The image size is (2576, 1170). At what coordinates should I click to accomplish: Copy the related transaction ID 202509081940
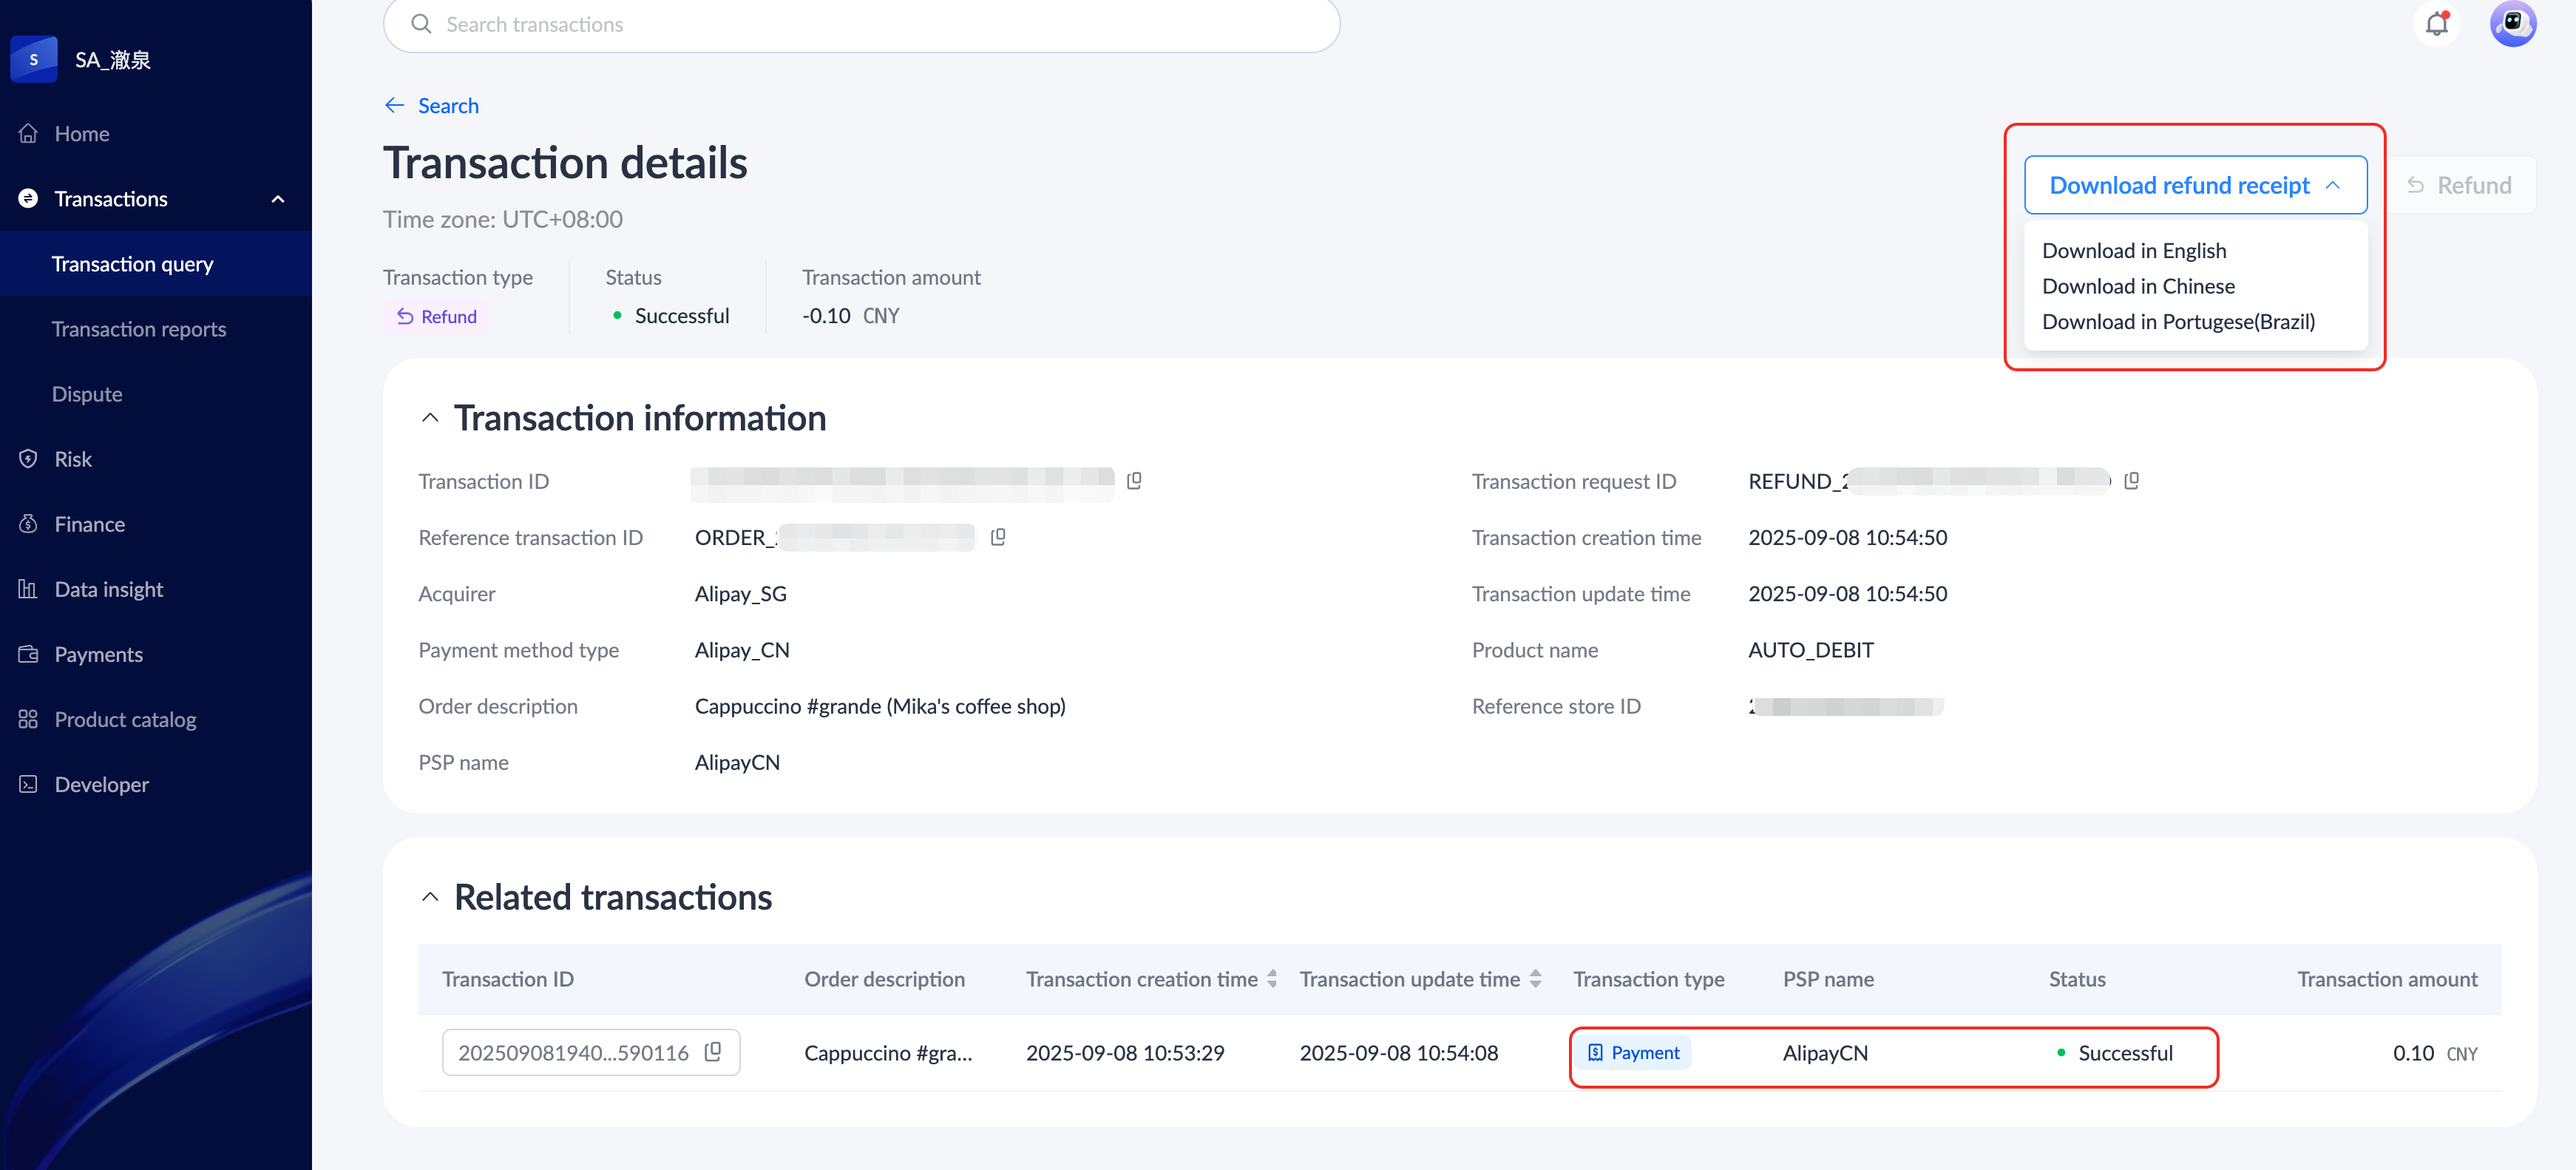pos(713,1052)
